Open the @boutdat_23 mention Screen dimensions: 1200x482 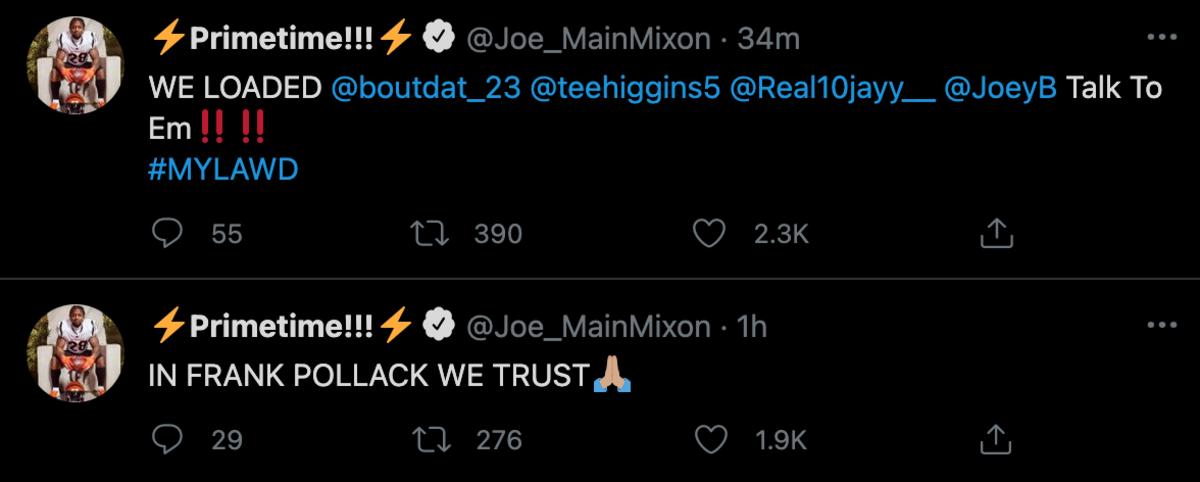(x=425, y=88)
